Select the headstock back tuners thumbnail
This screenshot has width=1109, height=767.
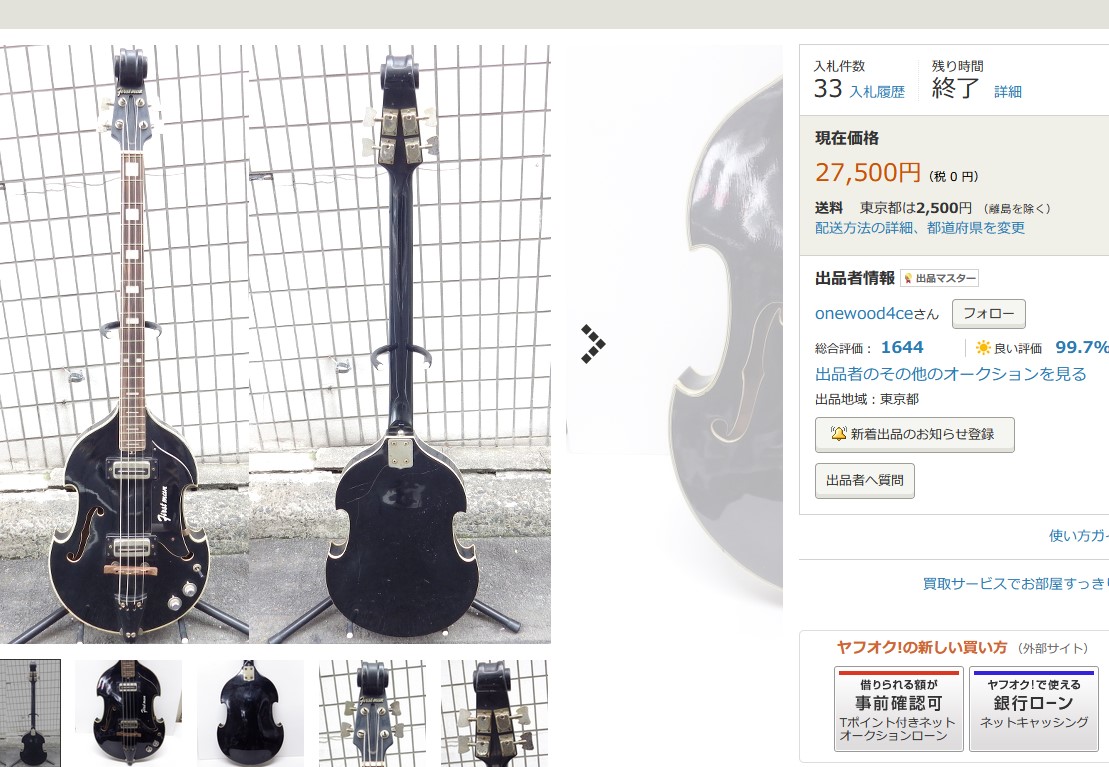pyautogui.click(x=494, y=713)
